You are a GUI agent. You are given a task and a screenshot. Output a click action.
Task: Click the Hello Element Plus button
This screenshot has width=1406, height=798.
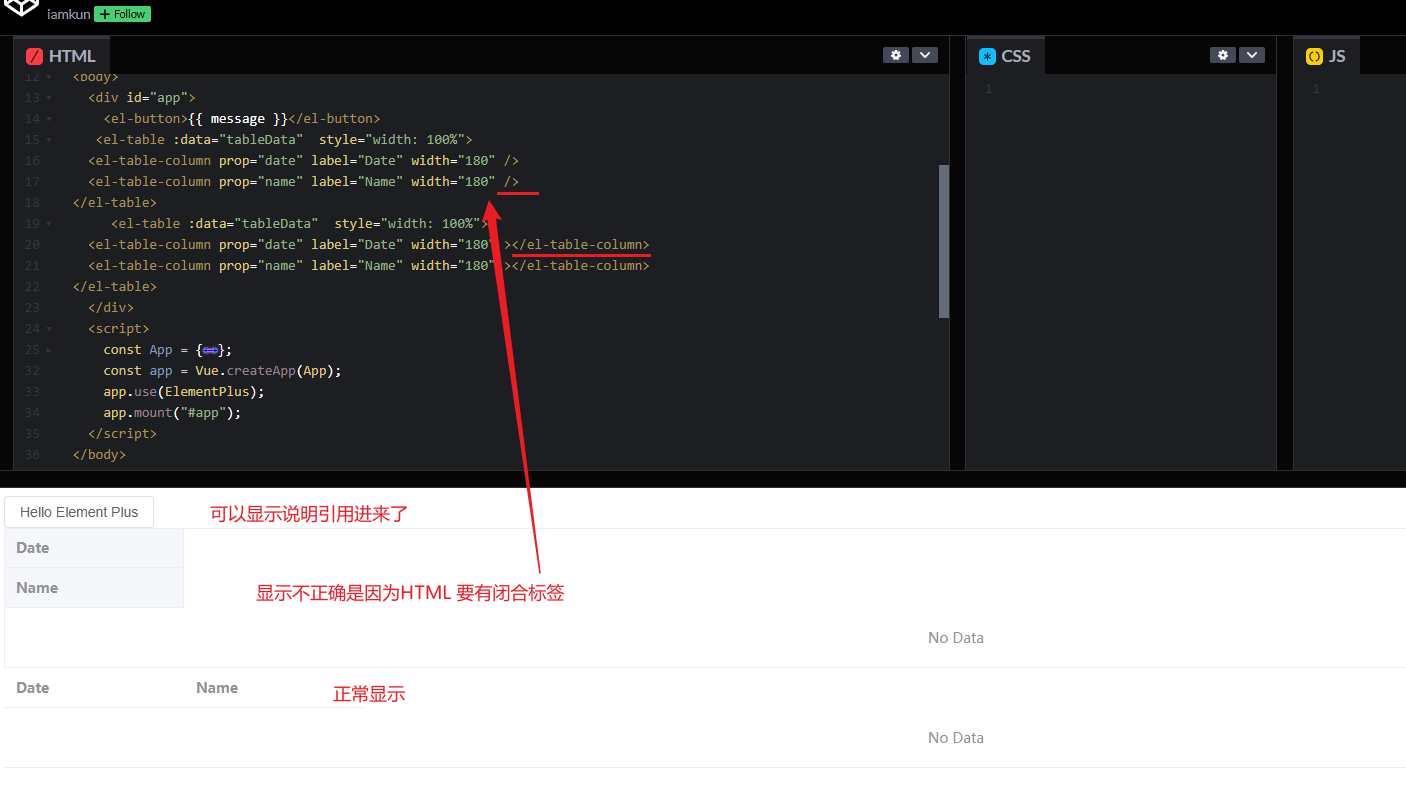(79, 512)
